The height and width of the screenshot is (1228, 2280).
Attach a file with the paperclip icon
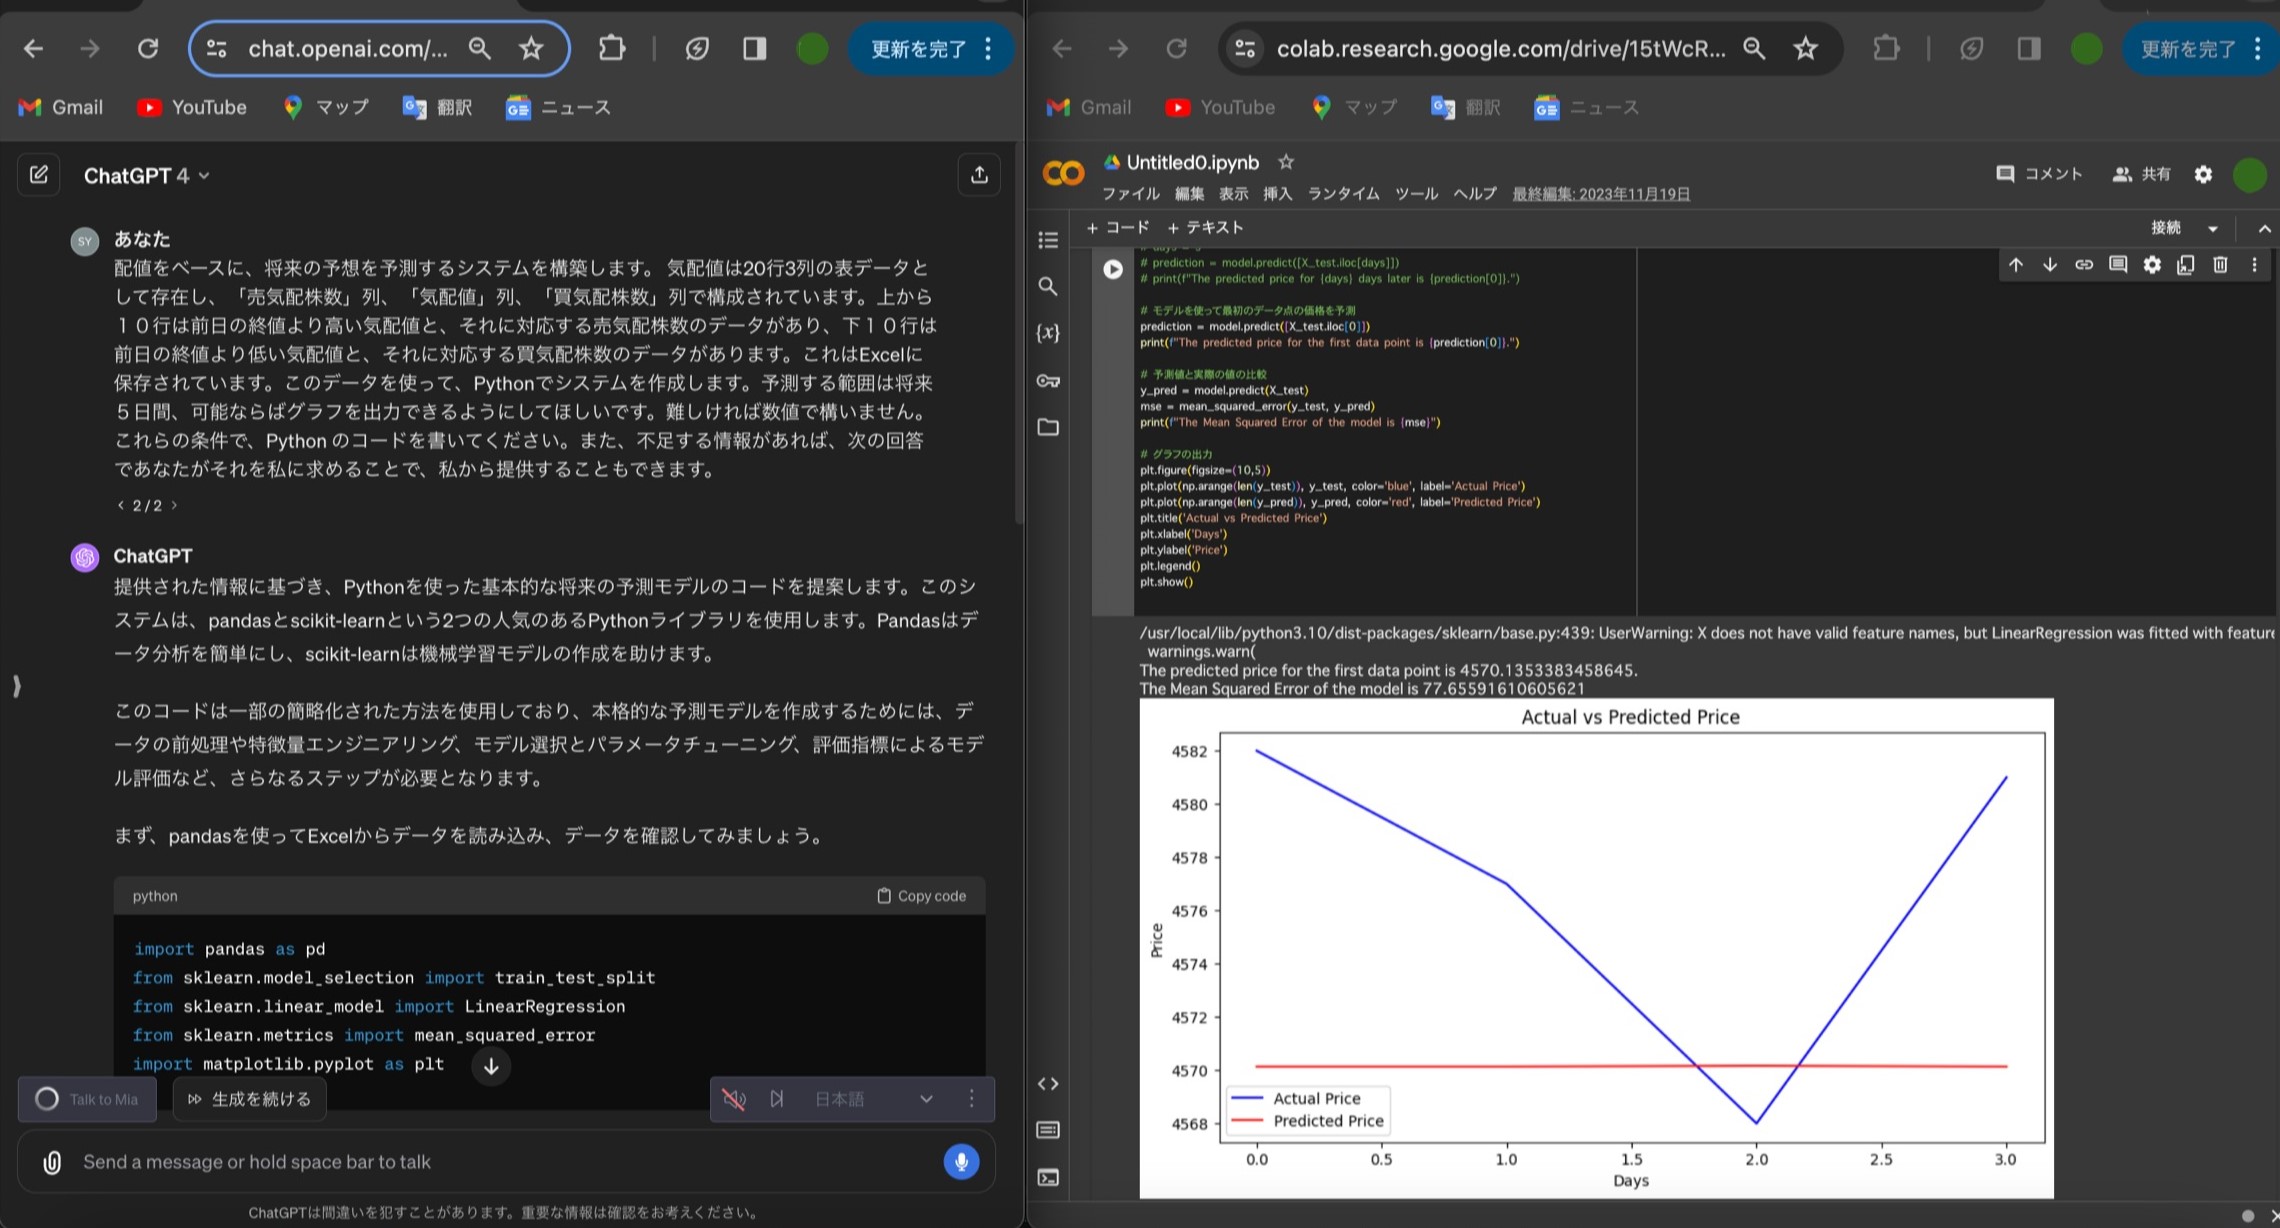[x=52, y=1162]
